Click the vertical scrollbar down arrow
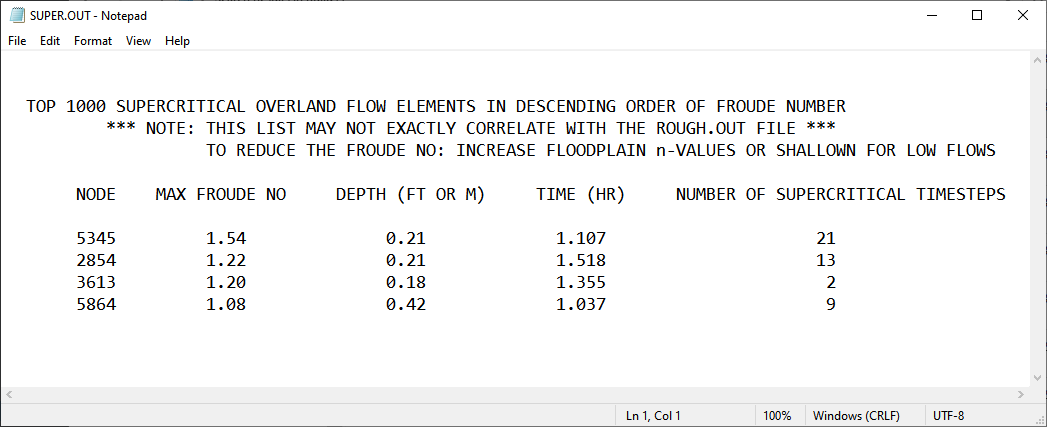 (1038, 378)
